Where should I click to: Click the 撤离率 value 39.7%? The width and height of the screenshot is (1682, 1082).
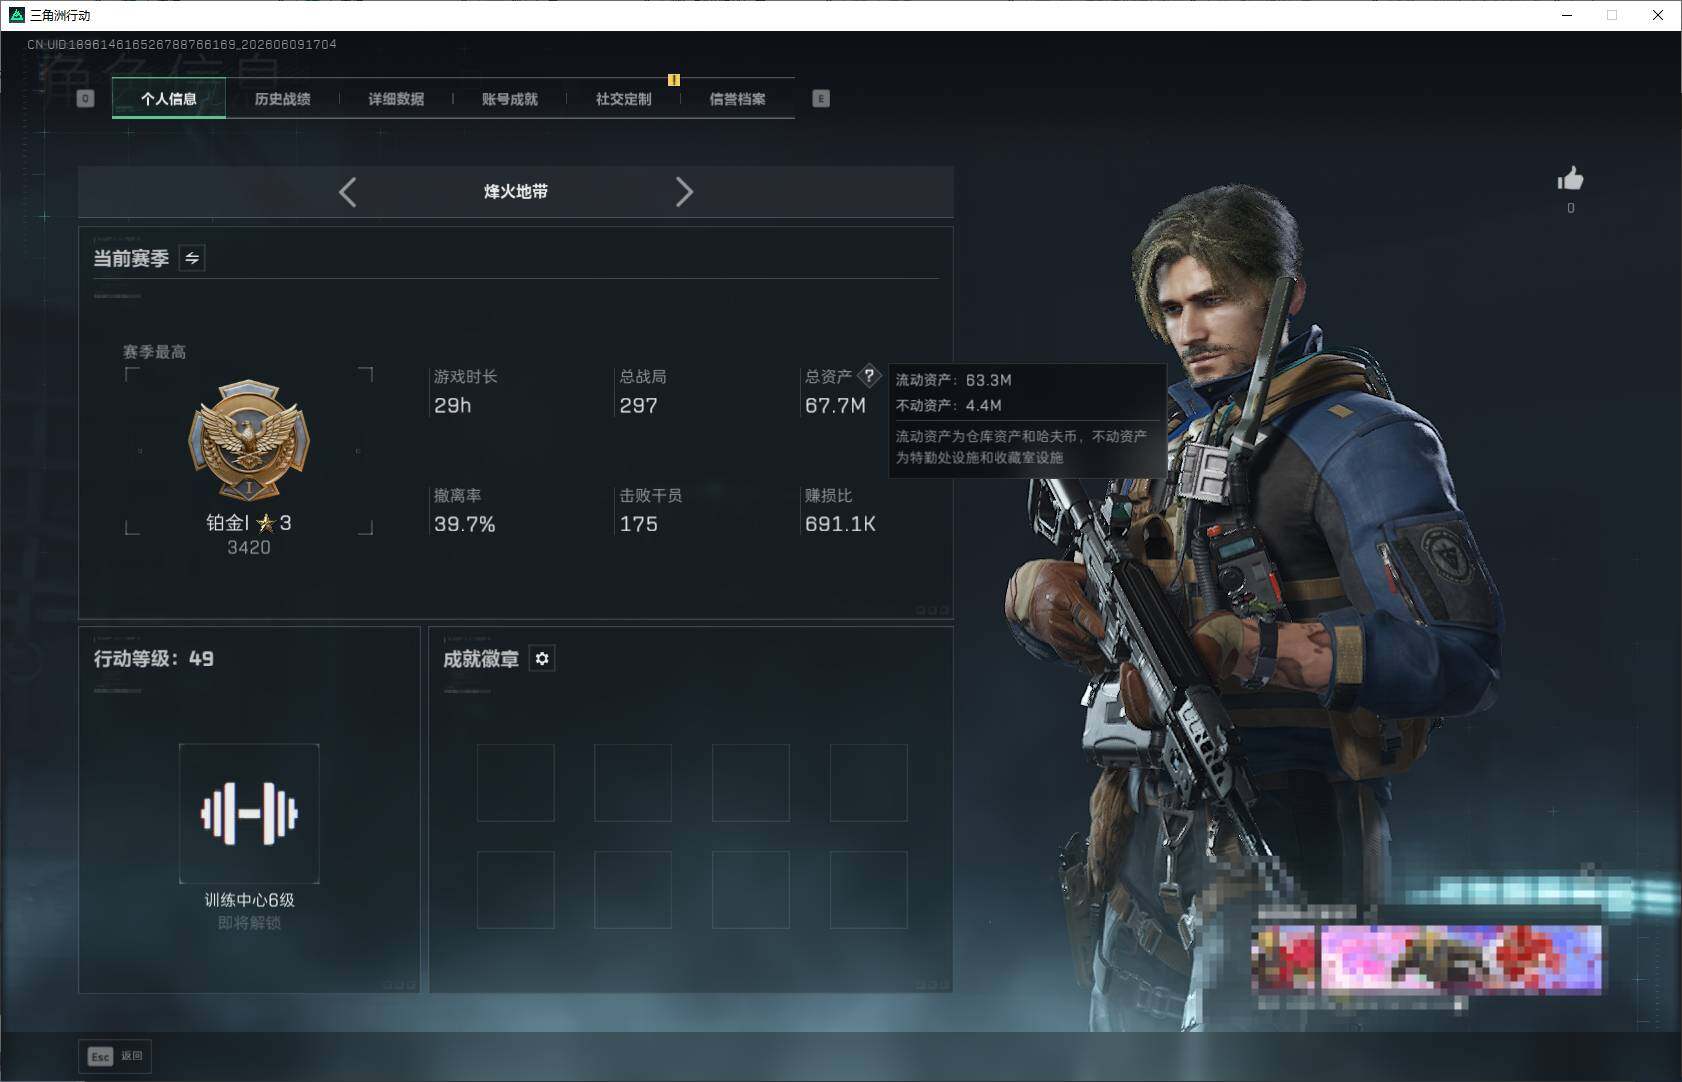click(465, 524)
